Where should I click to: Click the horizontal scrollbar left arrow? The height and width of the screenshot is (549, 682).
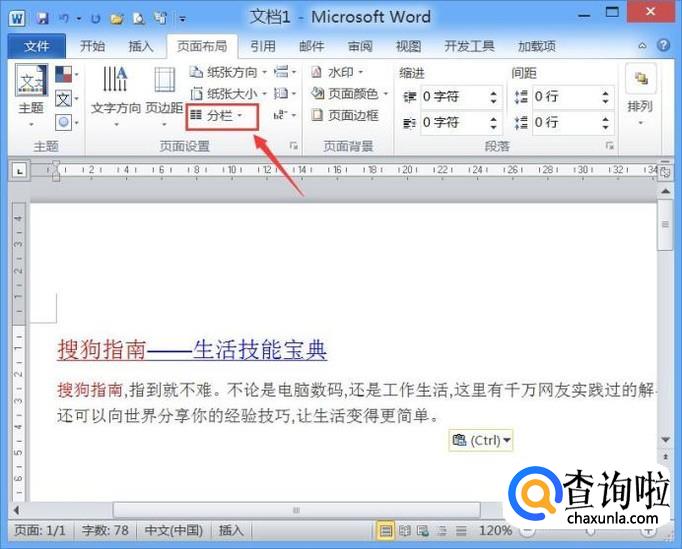[17, 510]
